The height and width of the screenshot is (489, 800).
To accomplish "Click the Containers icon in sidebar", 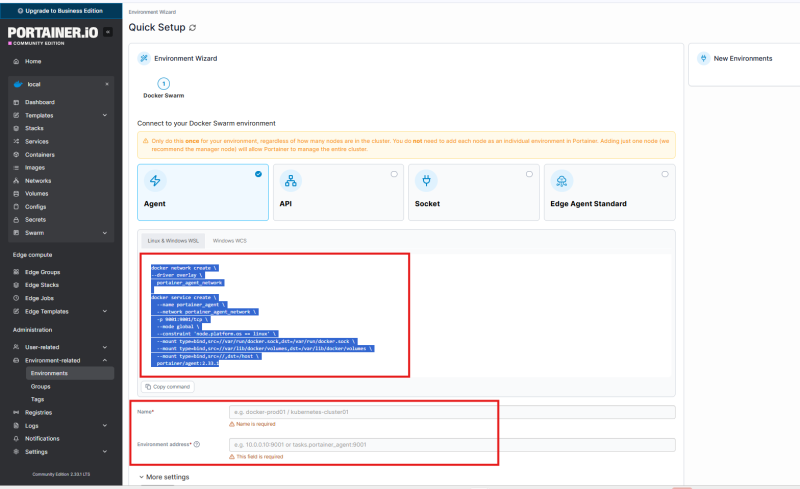I will pos(16,155).
